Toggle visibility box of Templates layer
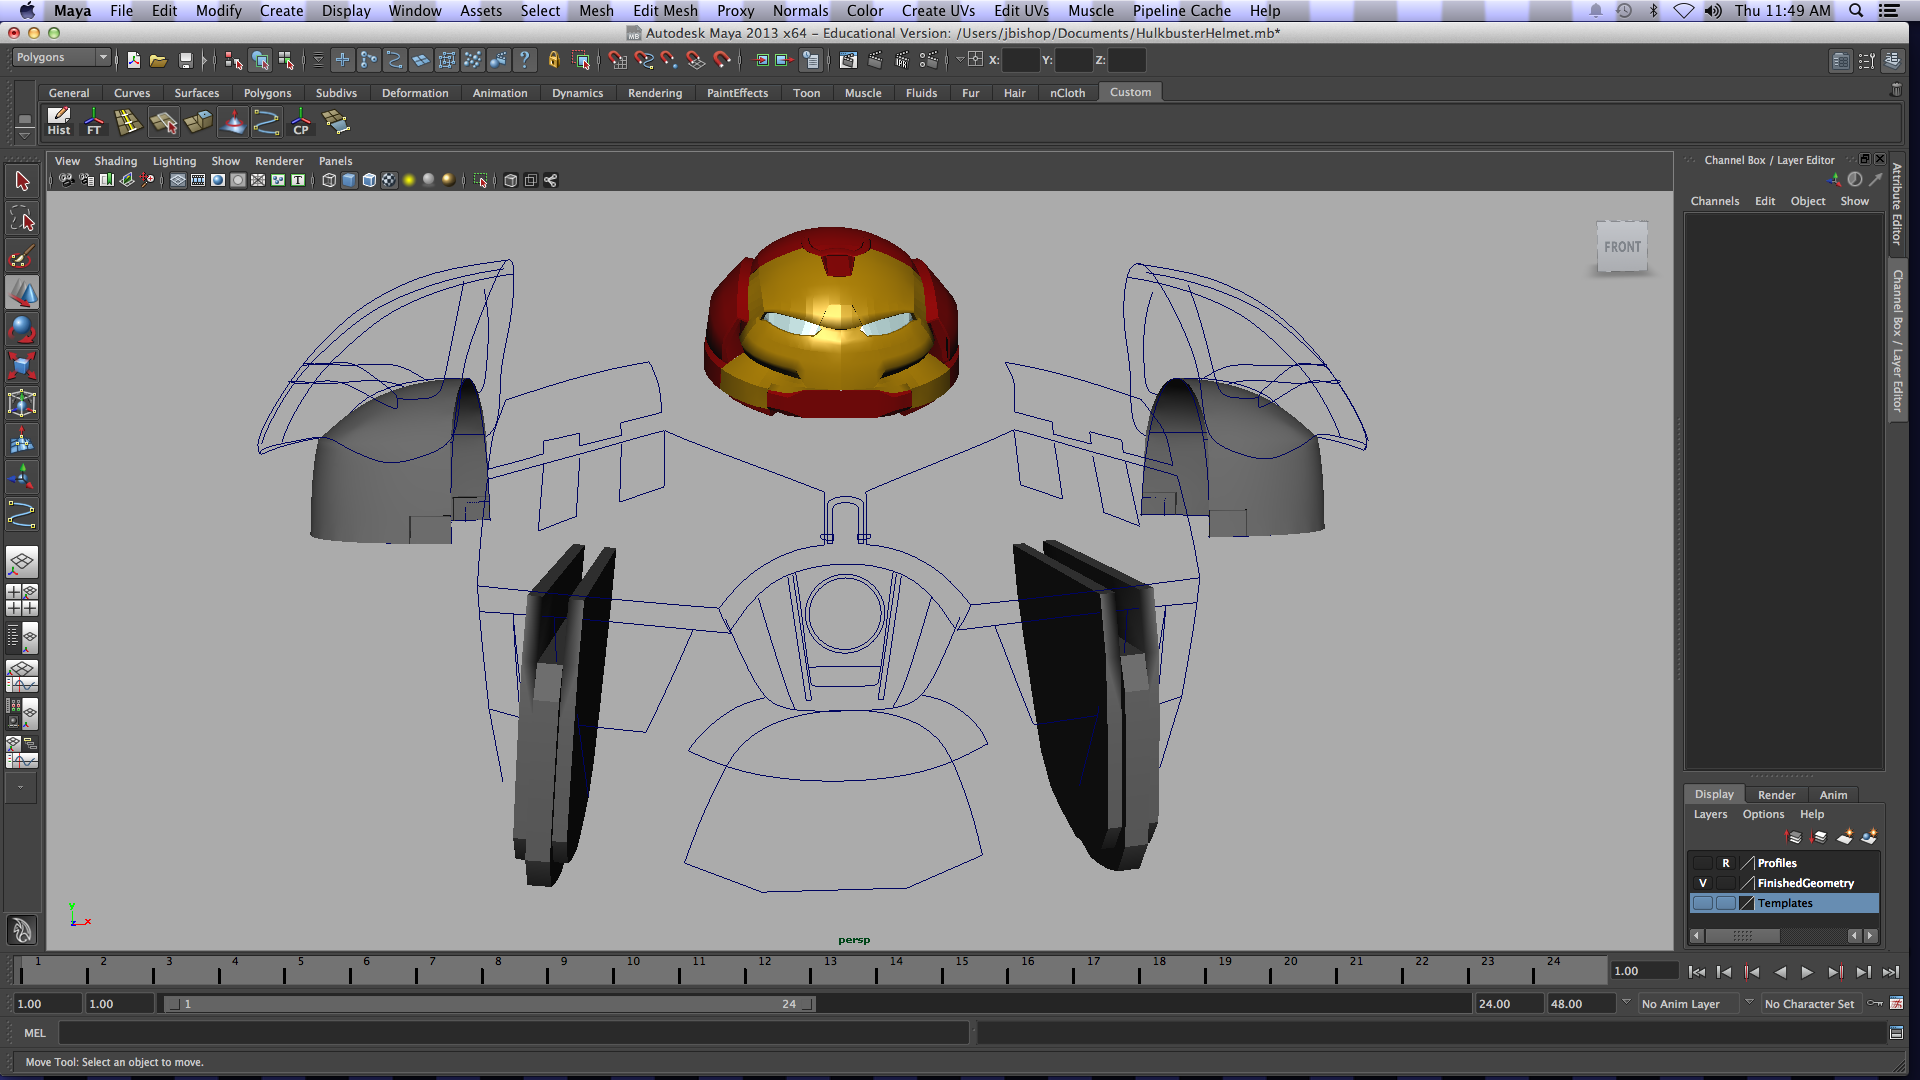The image size is (1920, 1080). tap(1702, 903)
